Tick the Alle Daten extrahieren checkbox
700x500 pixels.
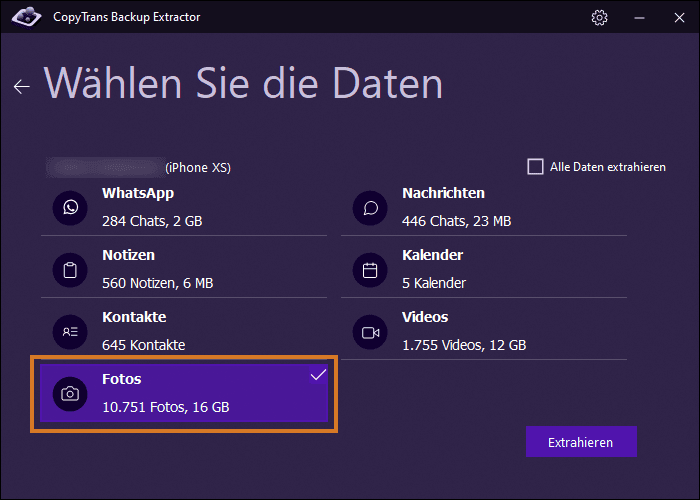coord(535,167)
